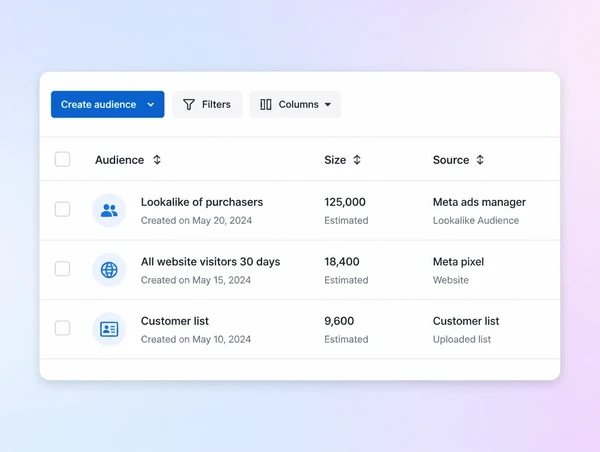Open Lookalike of purchasers audience
Viewport: 600px width, 452px height.
202,202
